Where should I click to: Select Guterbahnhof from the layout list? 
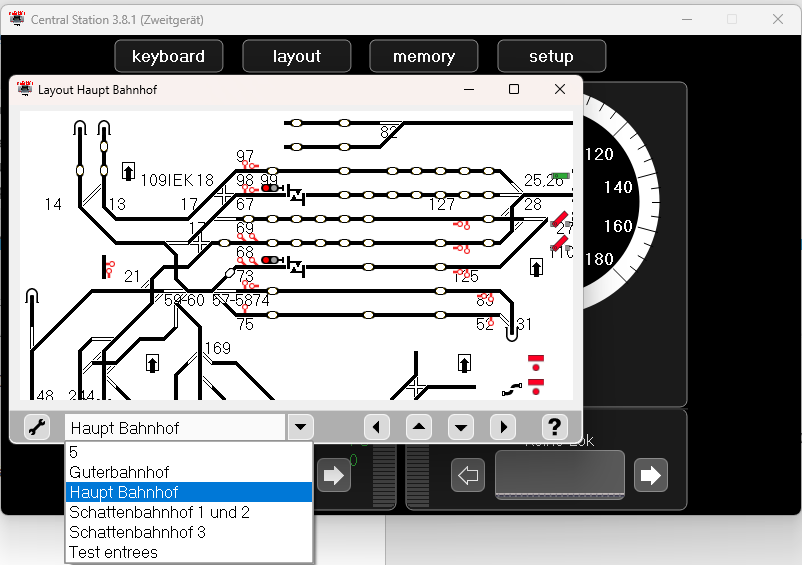point(119,472)
